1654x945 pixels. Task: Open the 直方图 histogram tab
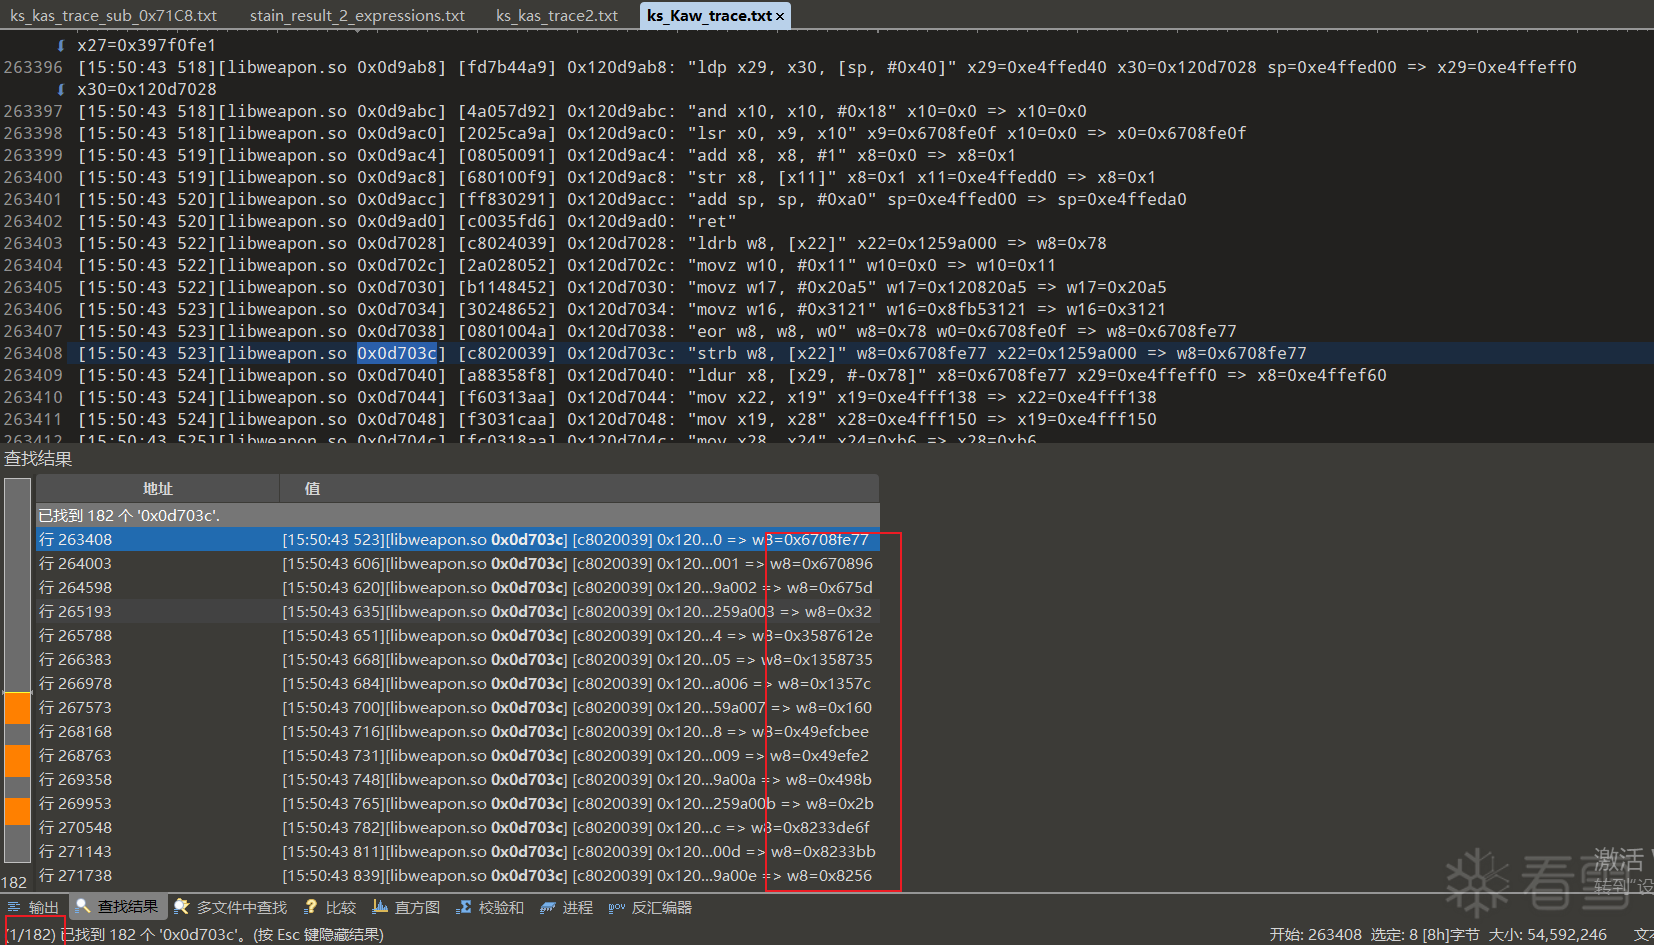click(x=407, y=907)
